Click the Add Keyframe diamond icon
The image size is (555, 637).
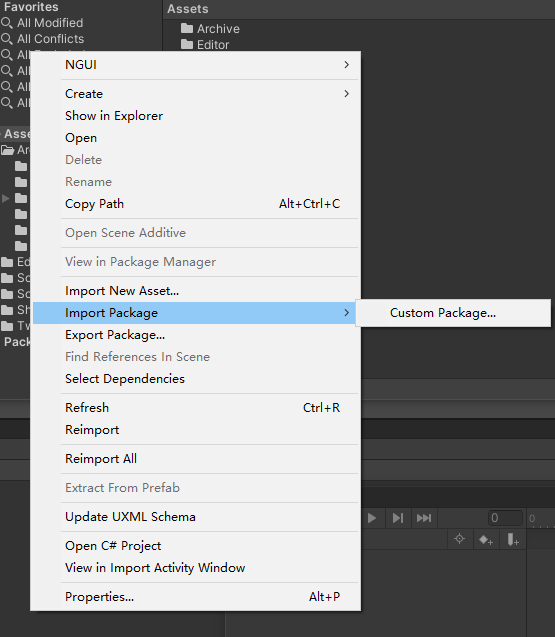(x=486, y=540)
